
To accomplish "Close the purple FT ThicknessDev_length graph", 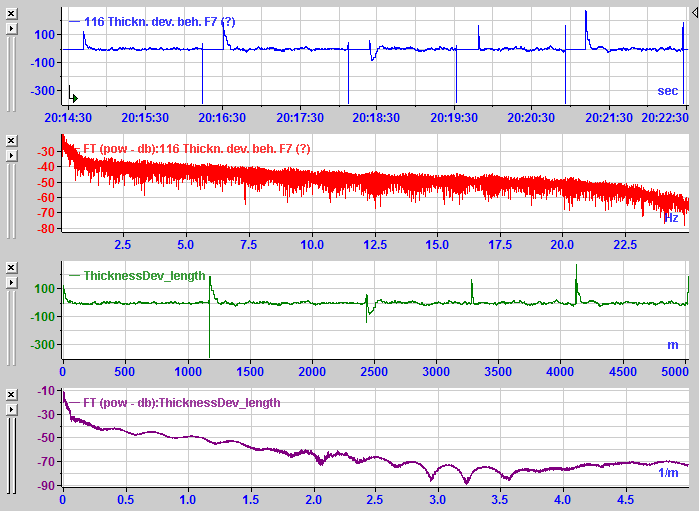I will coord(11,395).
